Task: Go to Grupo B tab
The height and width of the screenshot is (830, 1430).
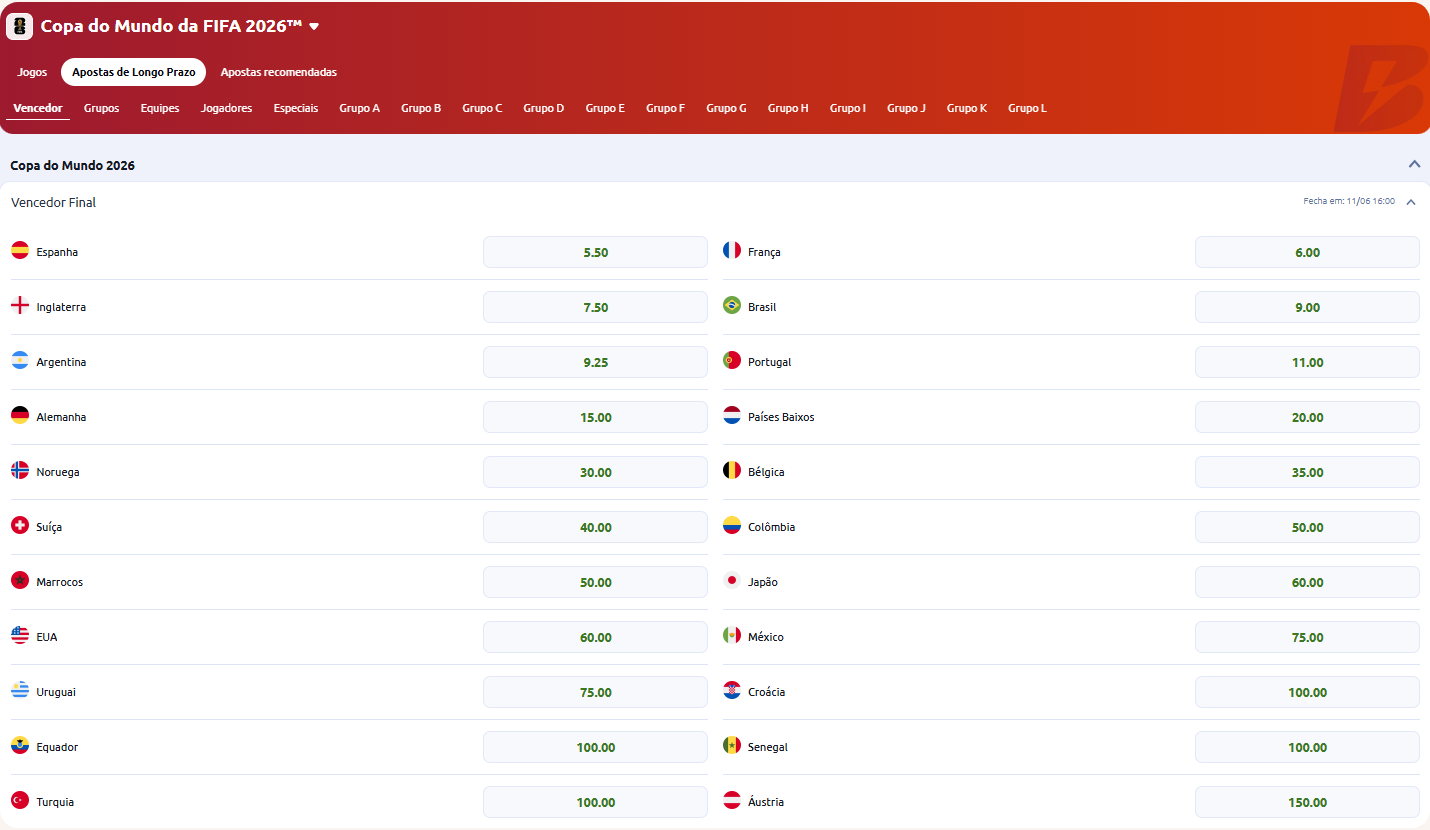Action: (421, 108)
